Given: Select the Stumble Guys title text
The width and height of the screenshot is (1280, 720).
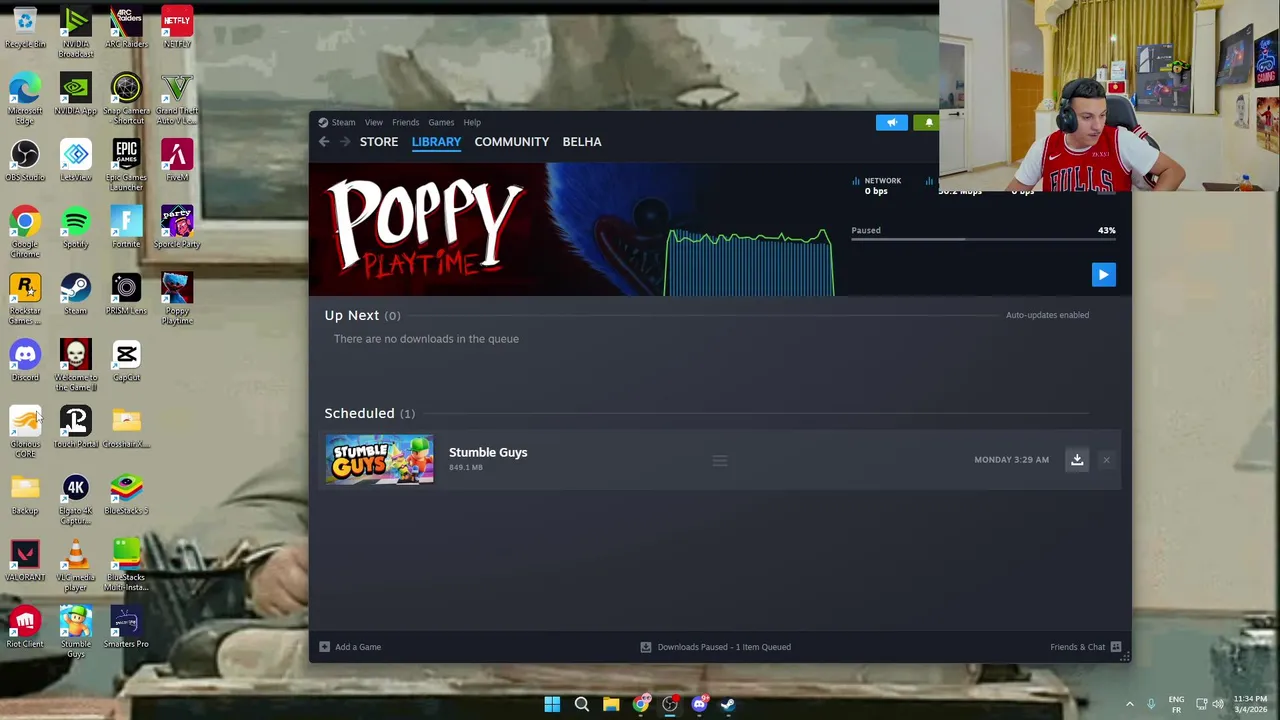Looking at the screenshot, I should click(x=488, y=452).
